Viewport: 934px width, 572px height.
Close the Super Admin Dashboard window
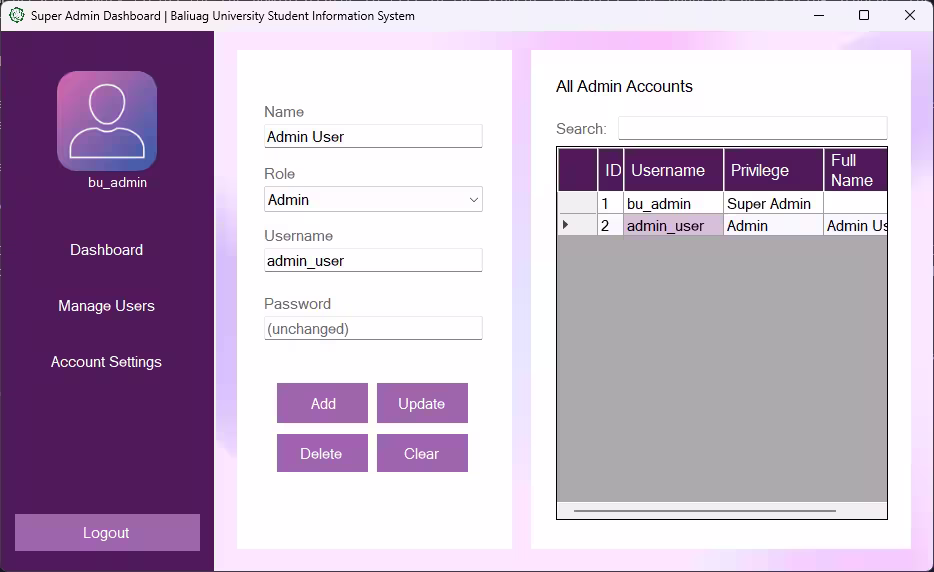tap(910, 15)
